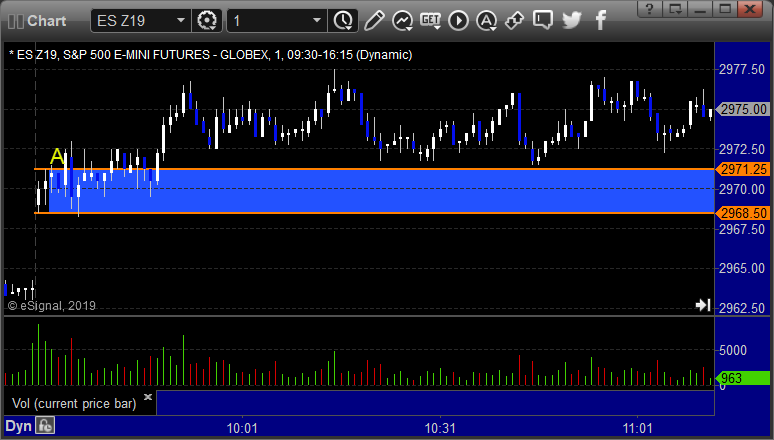The width and height of the screenshot is (774, 440).
Task: Click the Dyn time template label
Action: pyautogui.click(x=18, y=426)
